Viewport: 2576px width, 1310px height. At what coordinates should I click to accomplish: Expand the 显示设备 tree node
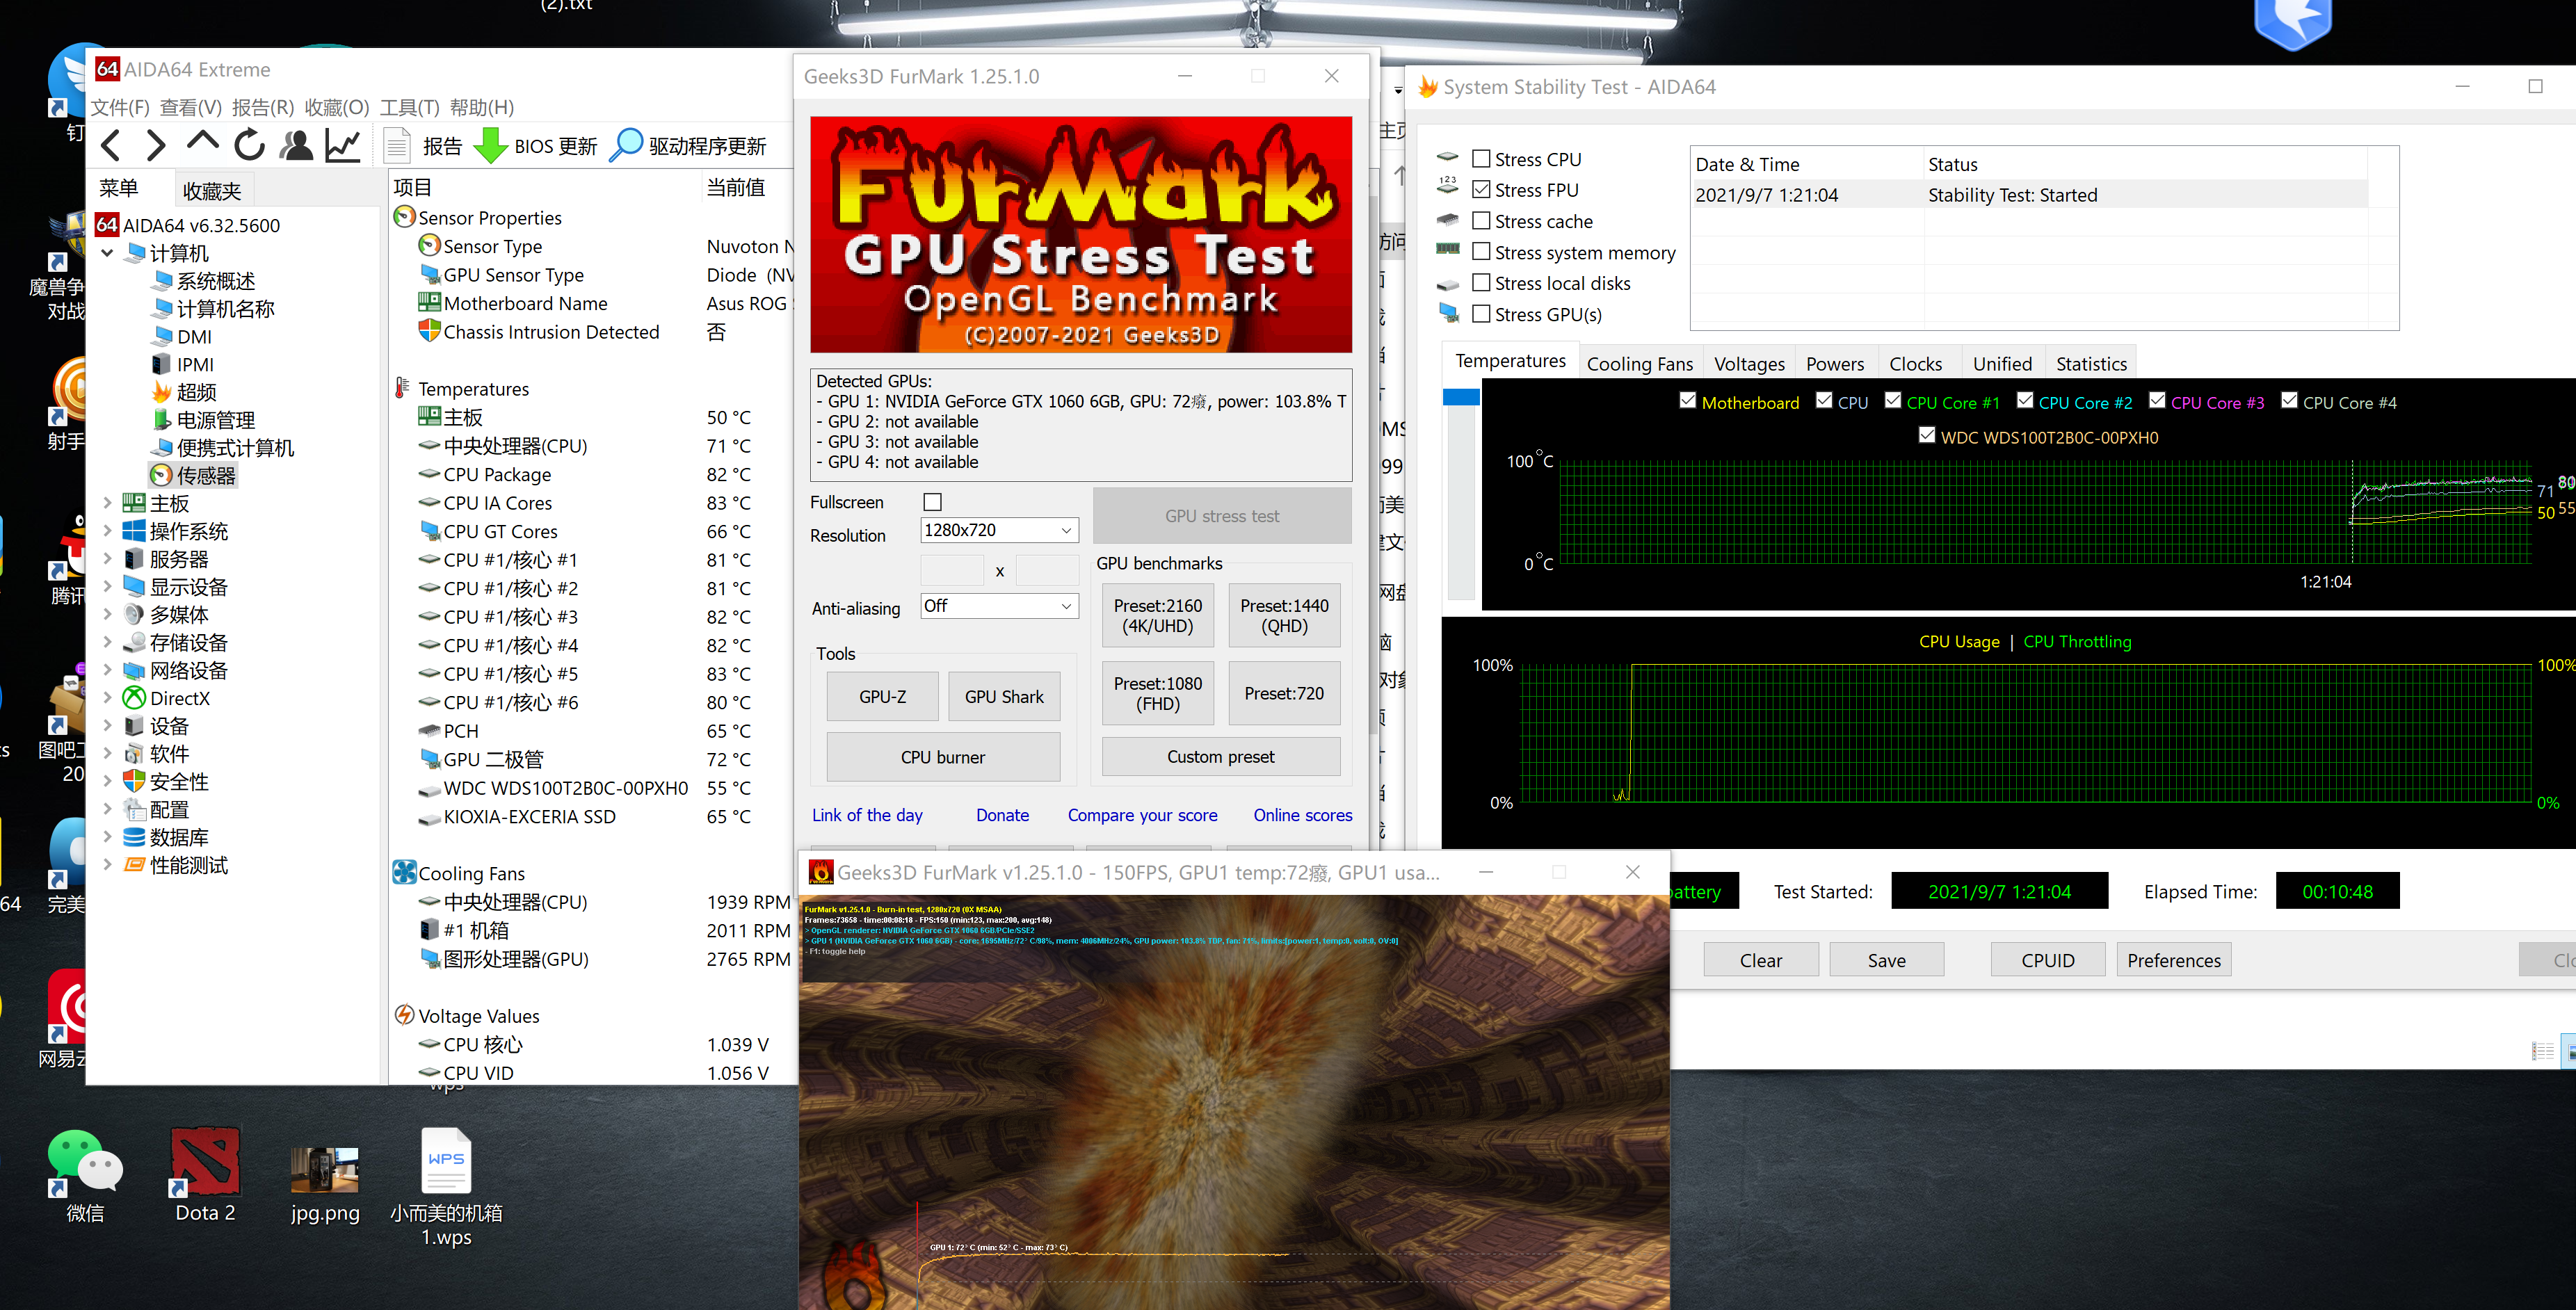point(107,586)
